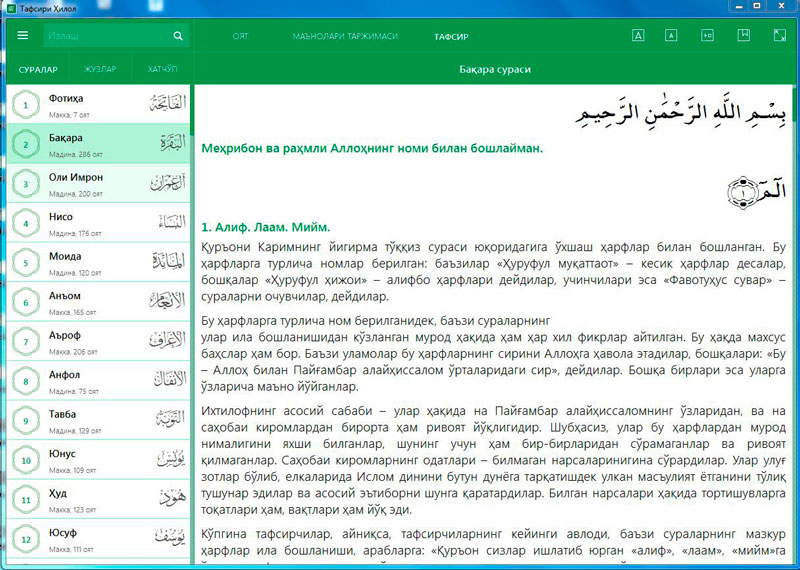
Task: Switch to the ОЯТ tab
Action: pyautogui.click(x=240, y=36)
